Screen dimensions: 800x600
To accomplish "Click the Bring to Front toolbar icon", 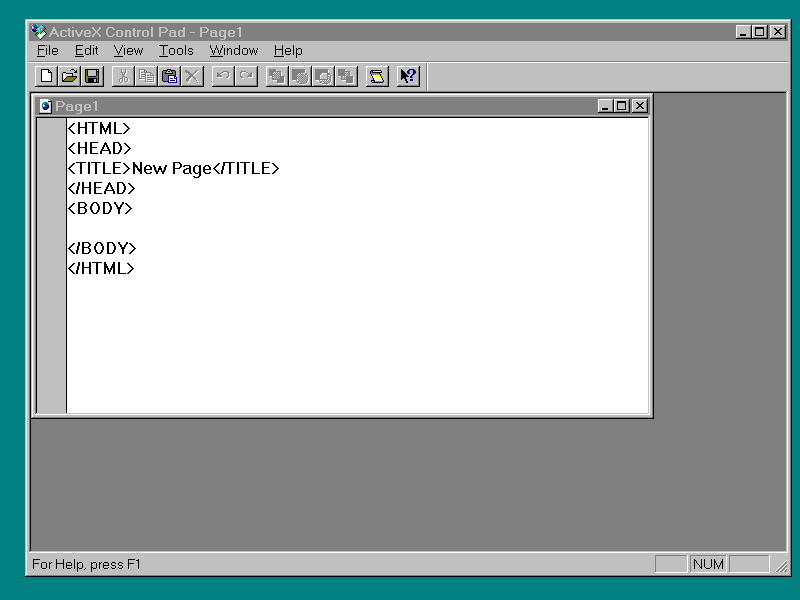I will (277, 76).
